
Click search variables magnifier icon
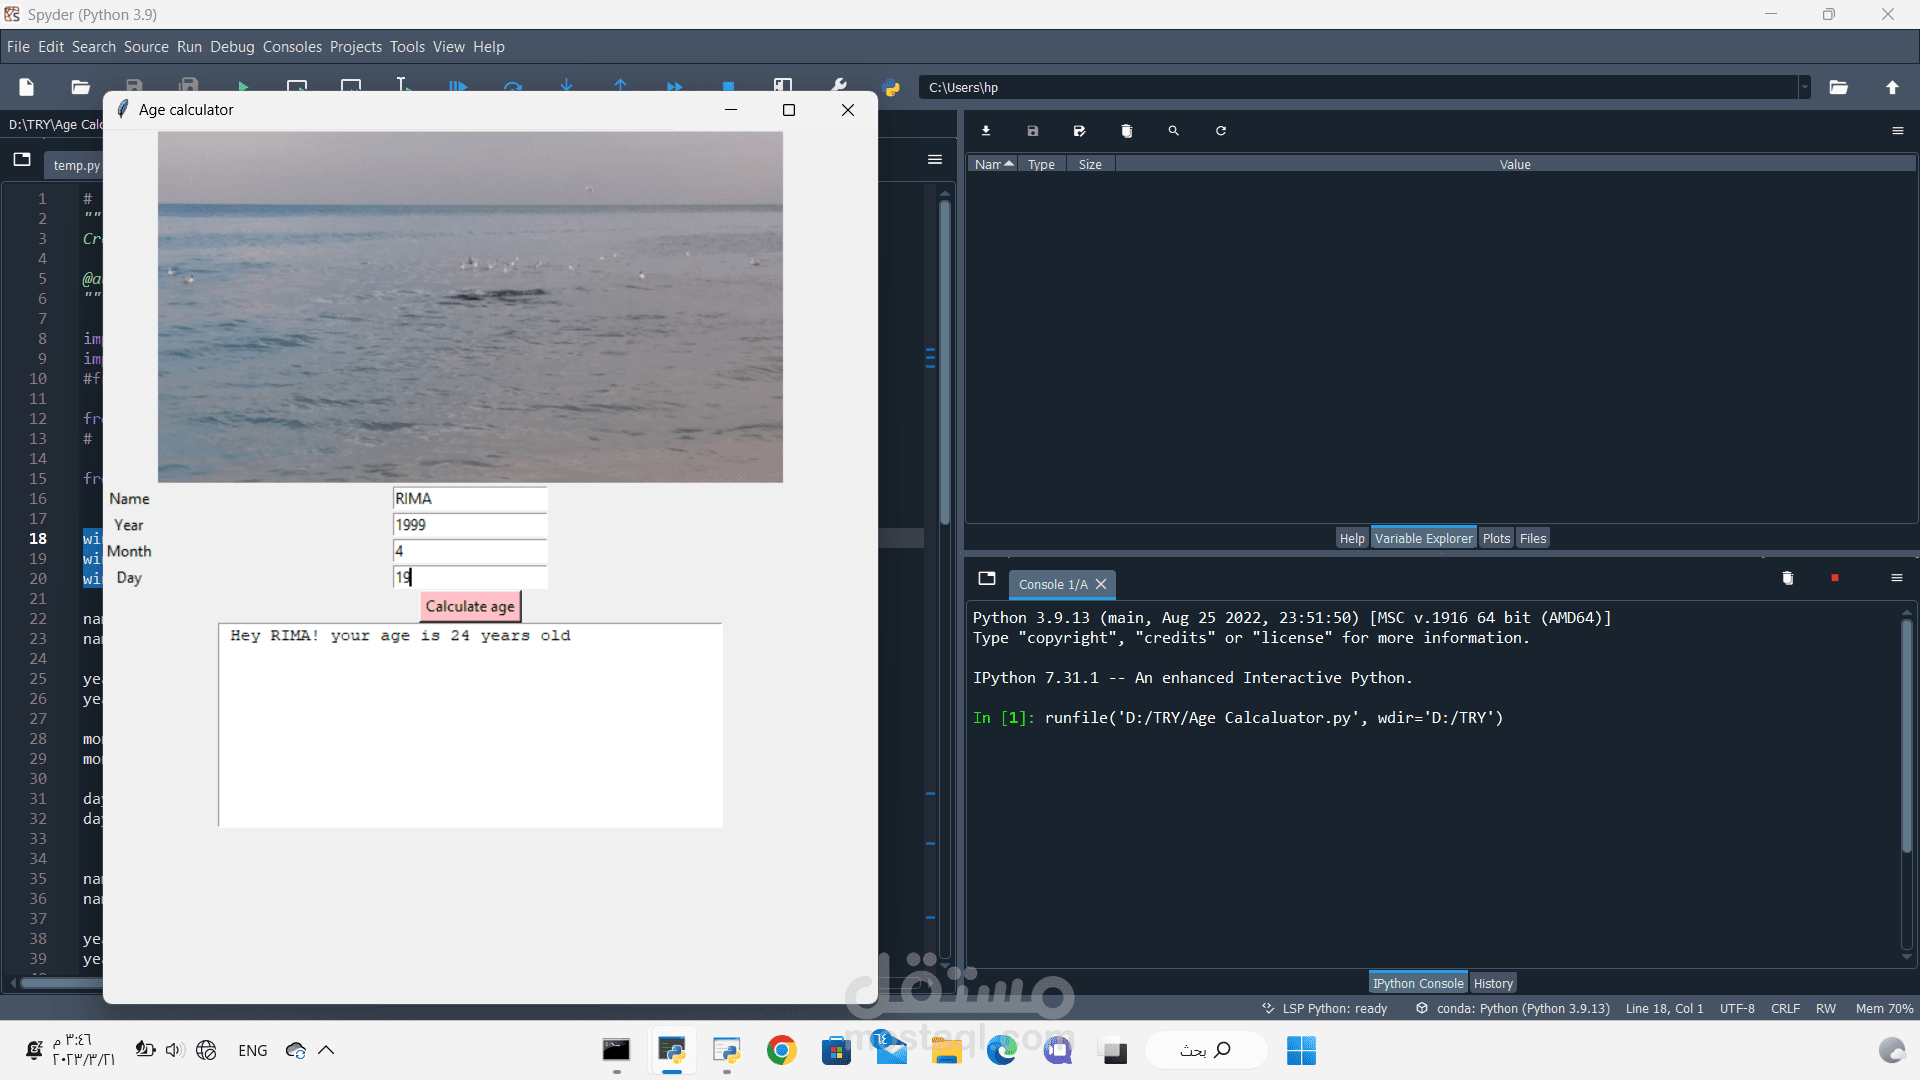[1174, 131]
